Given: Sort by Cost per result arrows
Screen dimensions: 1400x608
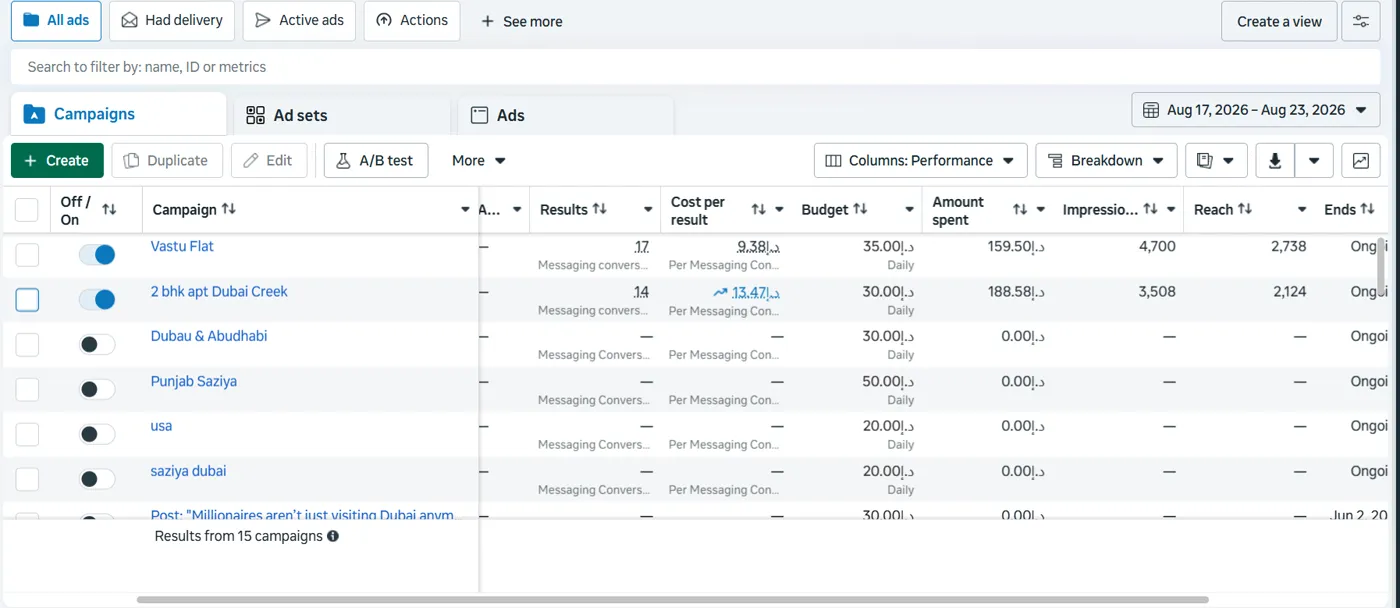Looking at the screenshot, I should click(759, 210).
